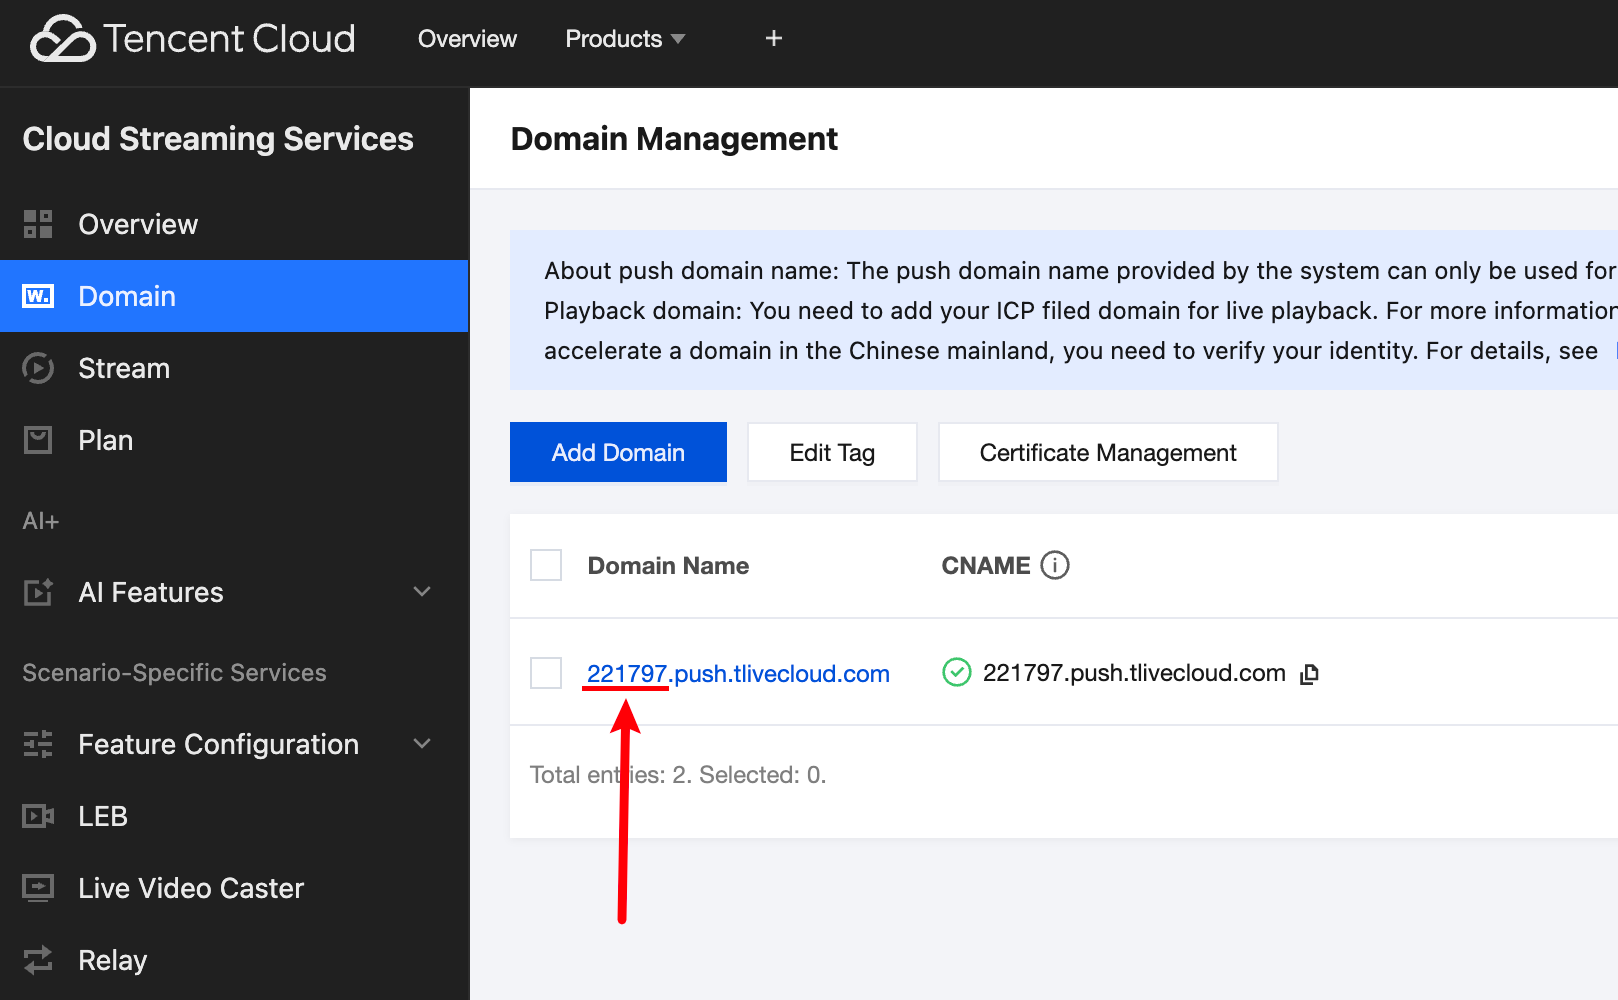Click the LEB video icon in sidebar
Screen dimensions: 1618x1000
[x=38, y=816]
